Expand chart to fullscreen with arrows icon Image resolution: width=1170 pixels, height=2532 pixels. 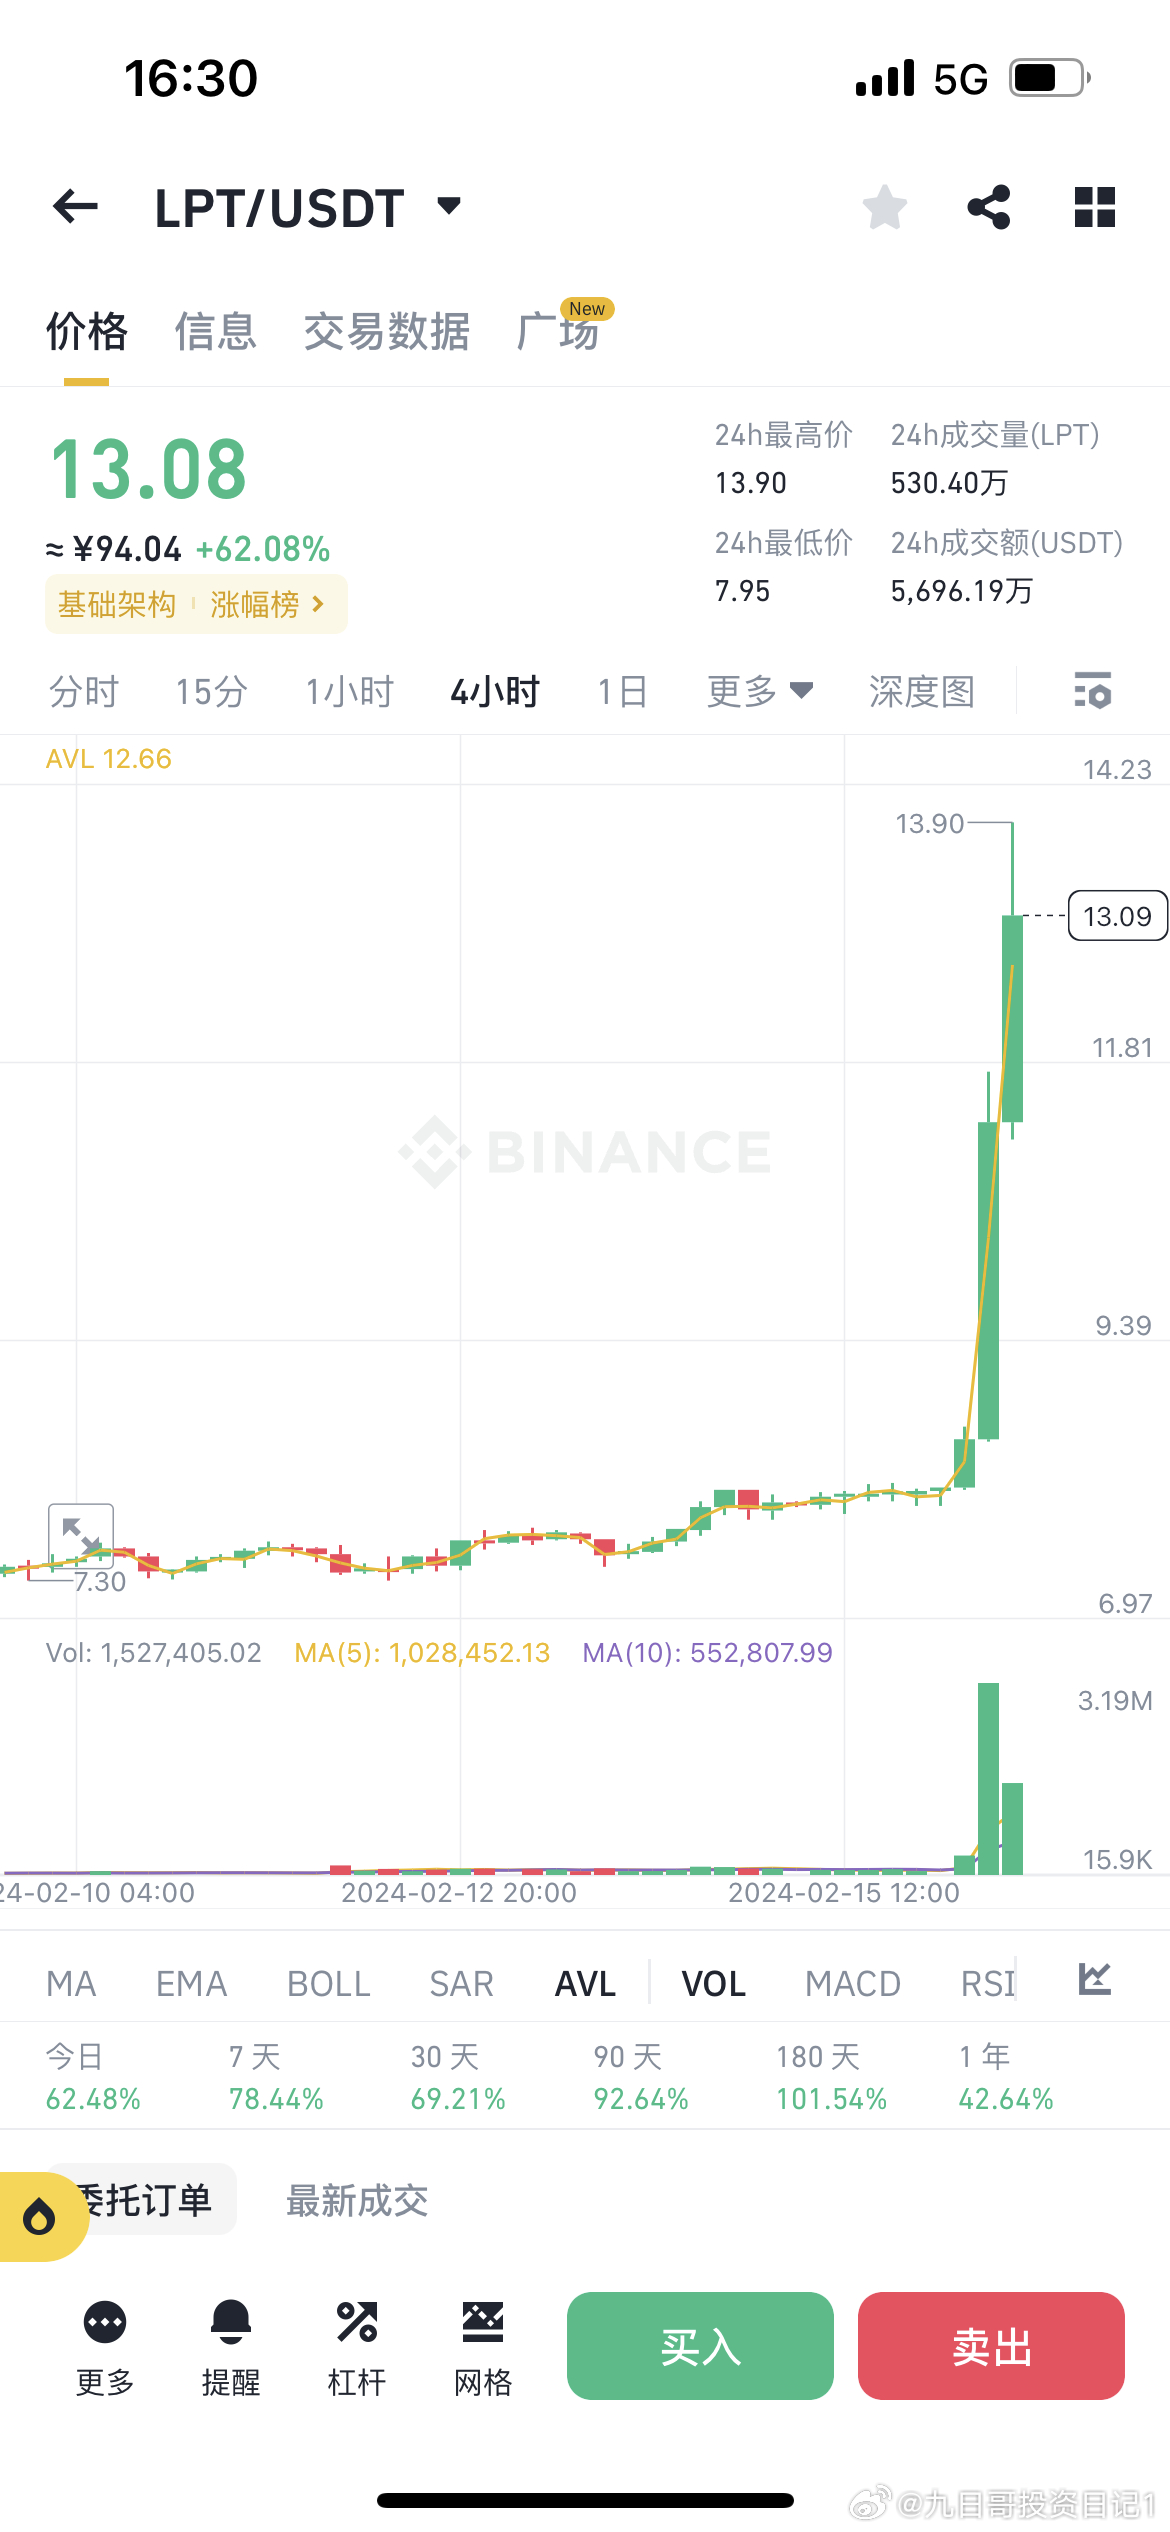coord(81,1535)
